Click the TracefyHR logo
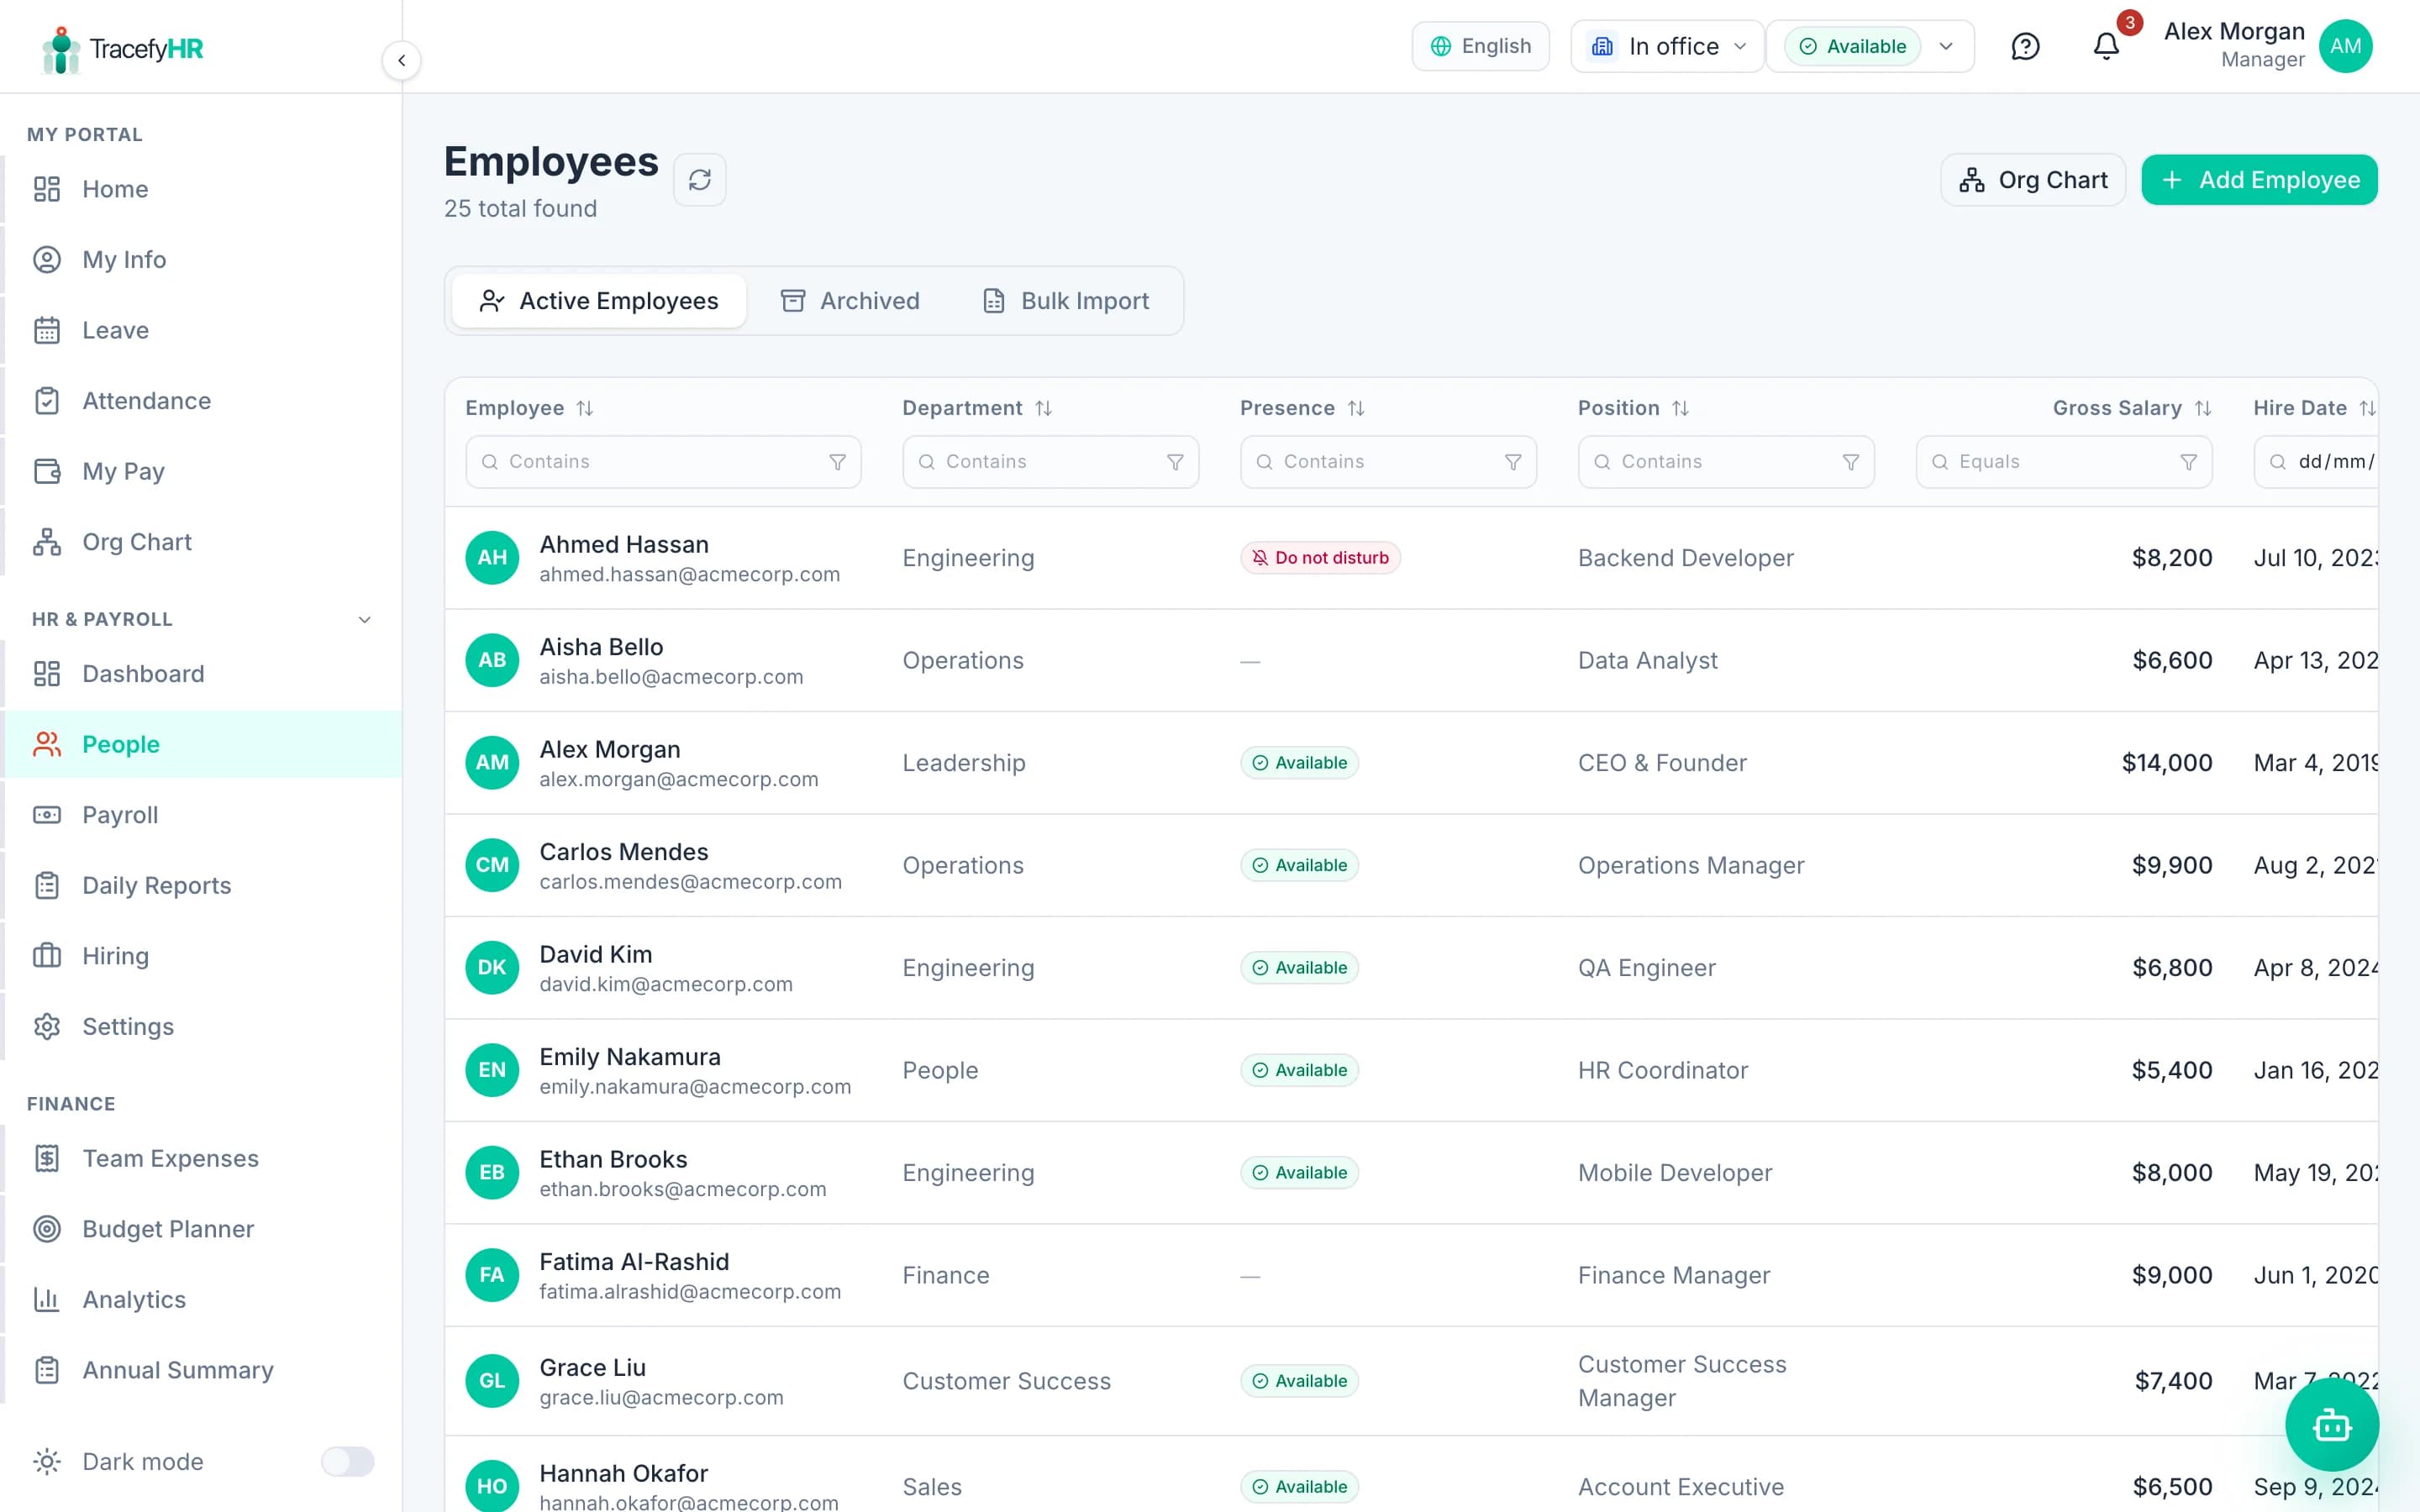 (122, 49)
